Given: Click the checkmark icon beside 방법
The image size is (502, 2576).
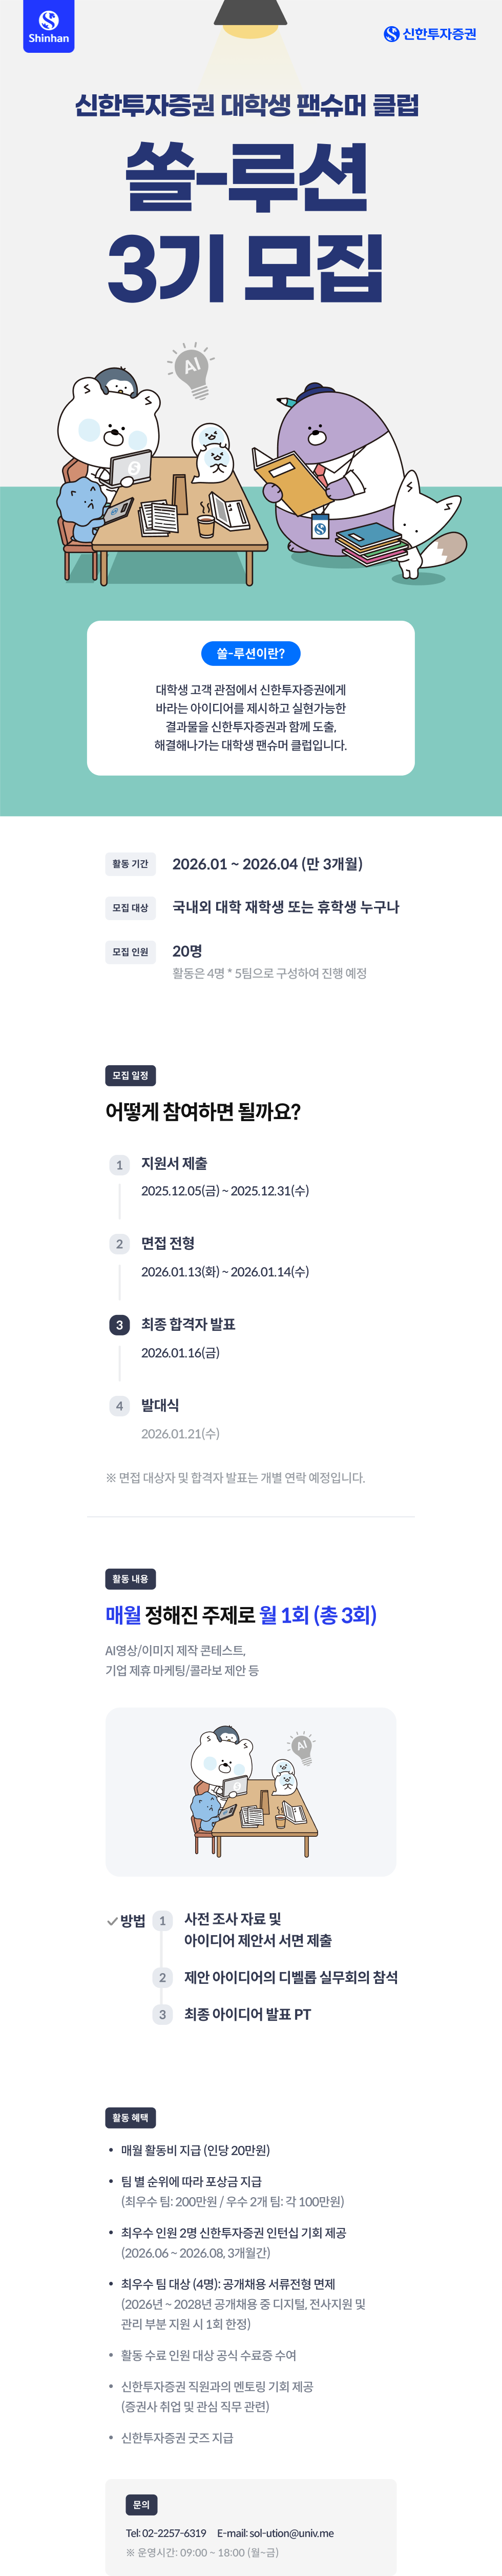Looking at the screenshot, I should pyautogui.click(x=112, y=1921).
